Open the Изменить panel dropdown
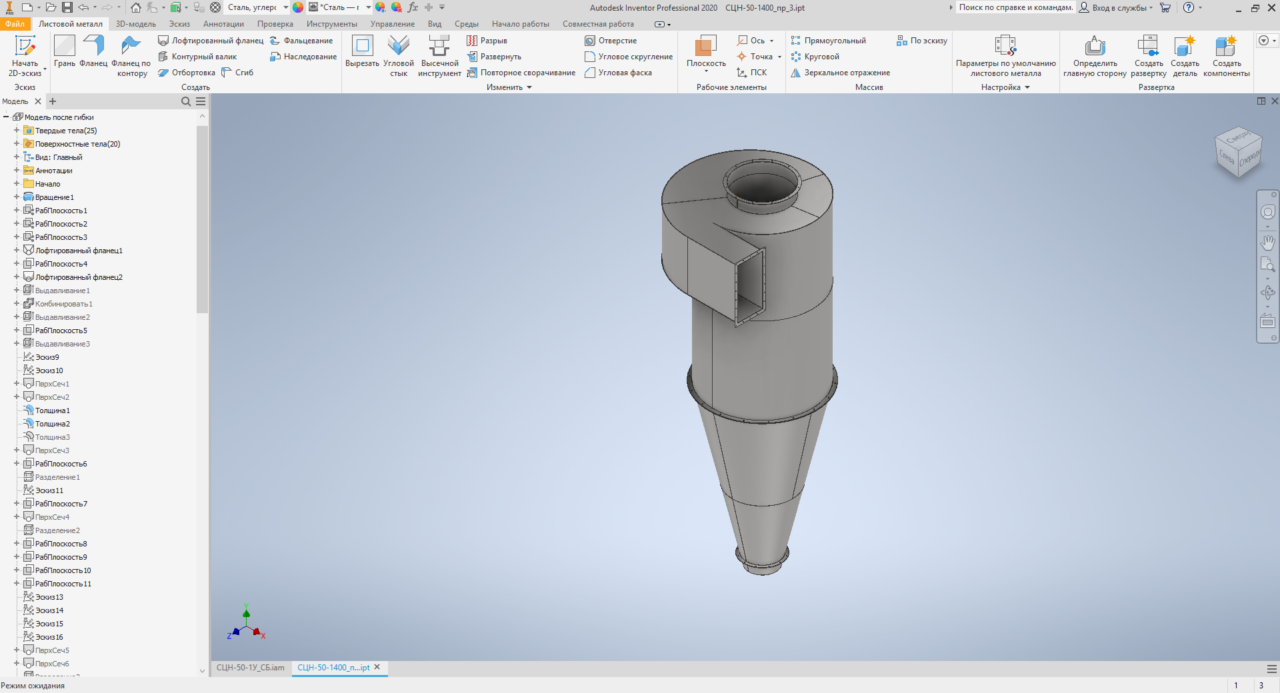This screenshot has width=1280, height=693. coord(529,88)
